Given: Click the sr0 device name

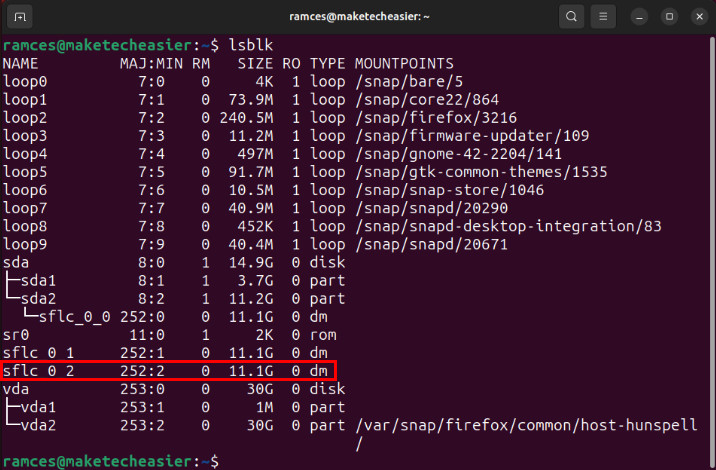Looking at the screenshot, I should [16, 335].
